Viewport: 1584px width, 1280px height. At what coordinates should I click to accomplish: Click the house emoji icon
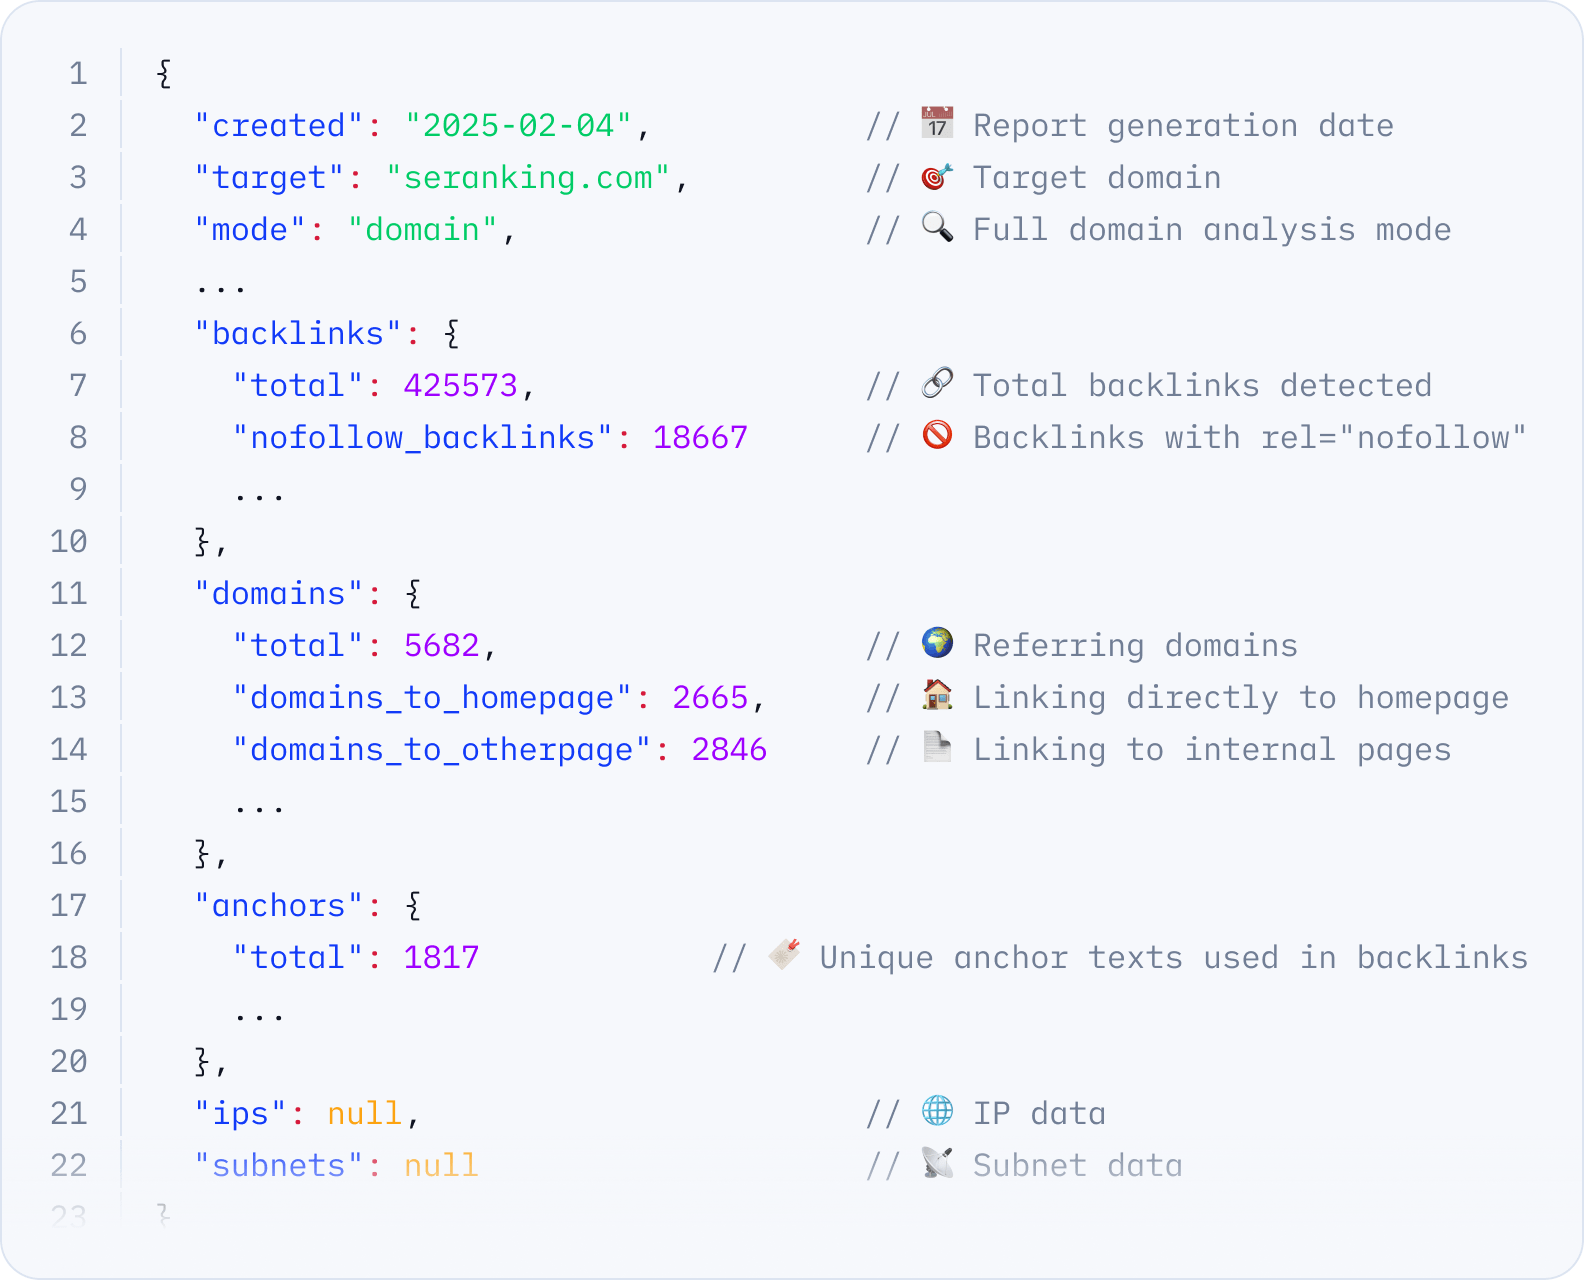click(937, 695)
